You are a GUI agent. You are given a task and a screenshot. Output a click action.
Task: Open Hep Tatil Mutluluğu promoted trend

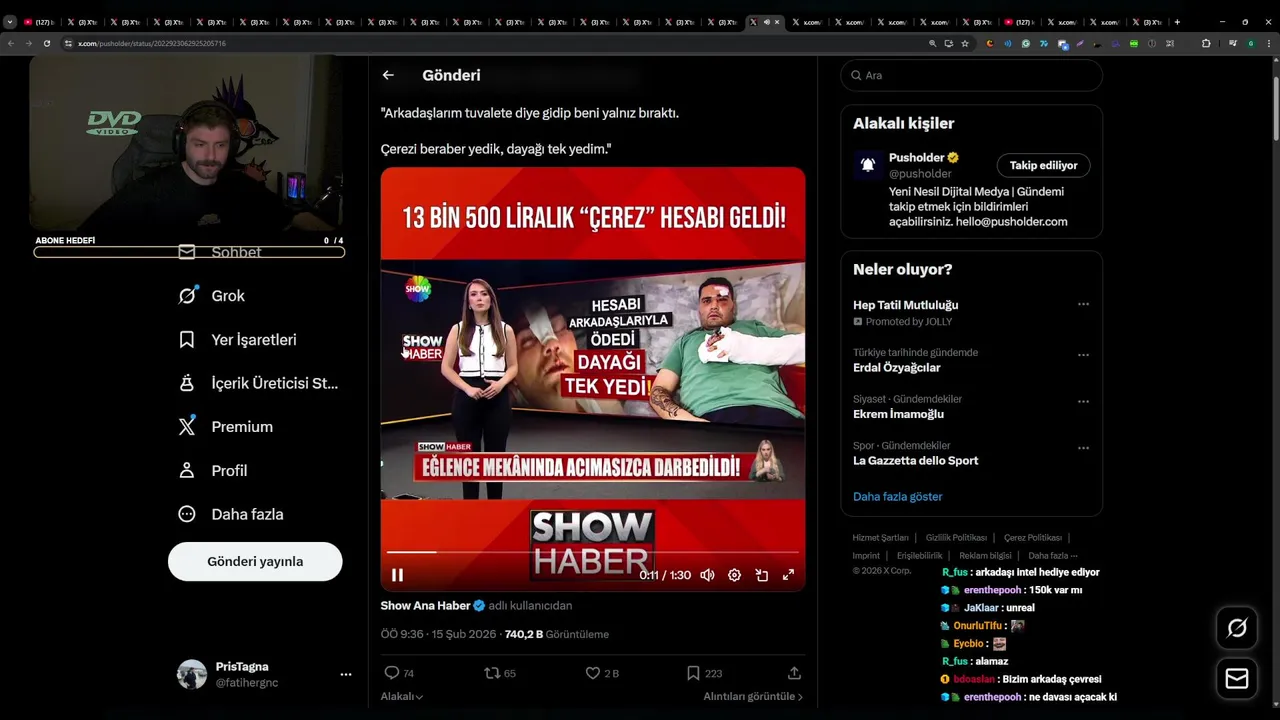pyautogui.click(x=905, y=304)
